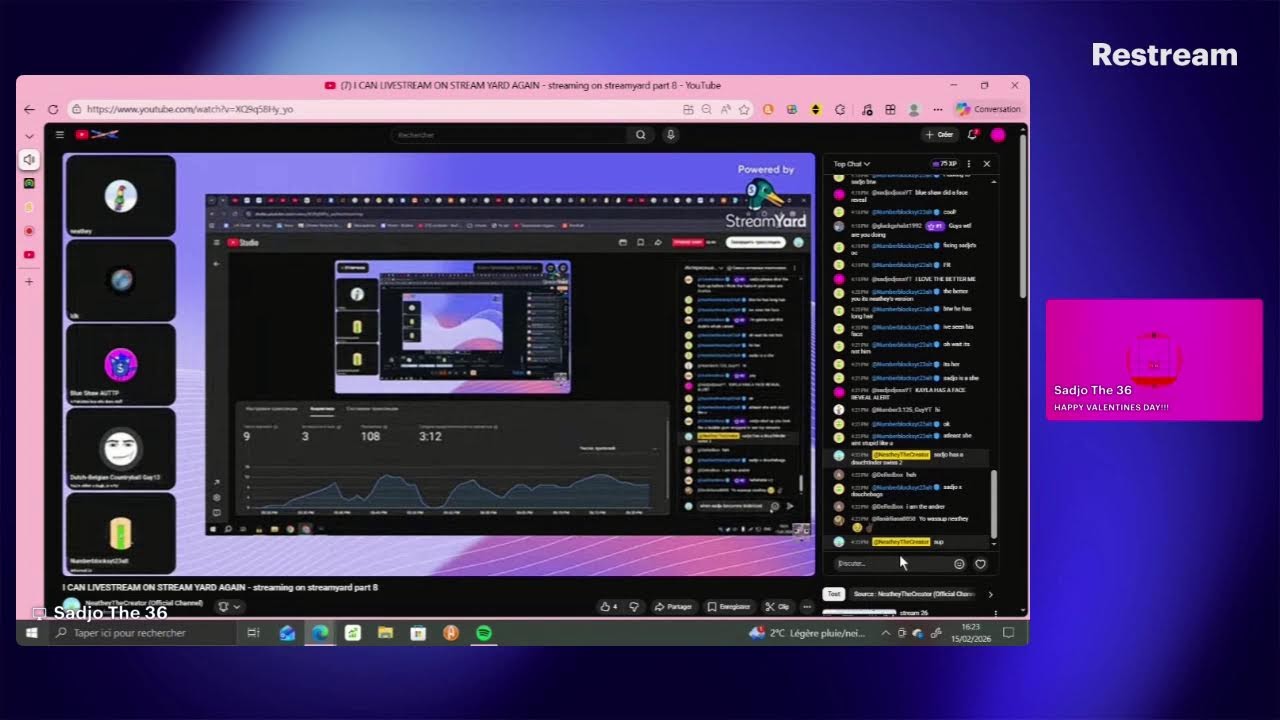Click the Clip button
1280x720 pixels.
tap(777, 606)
